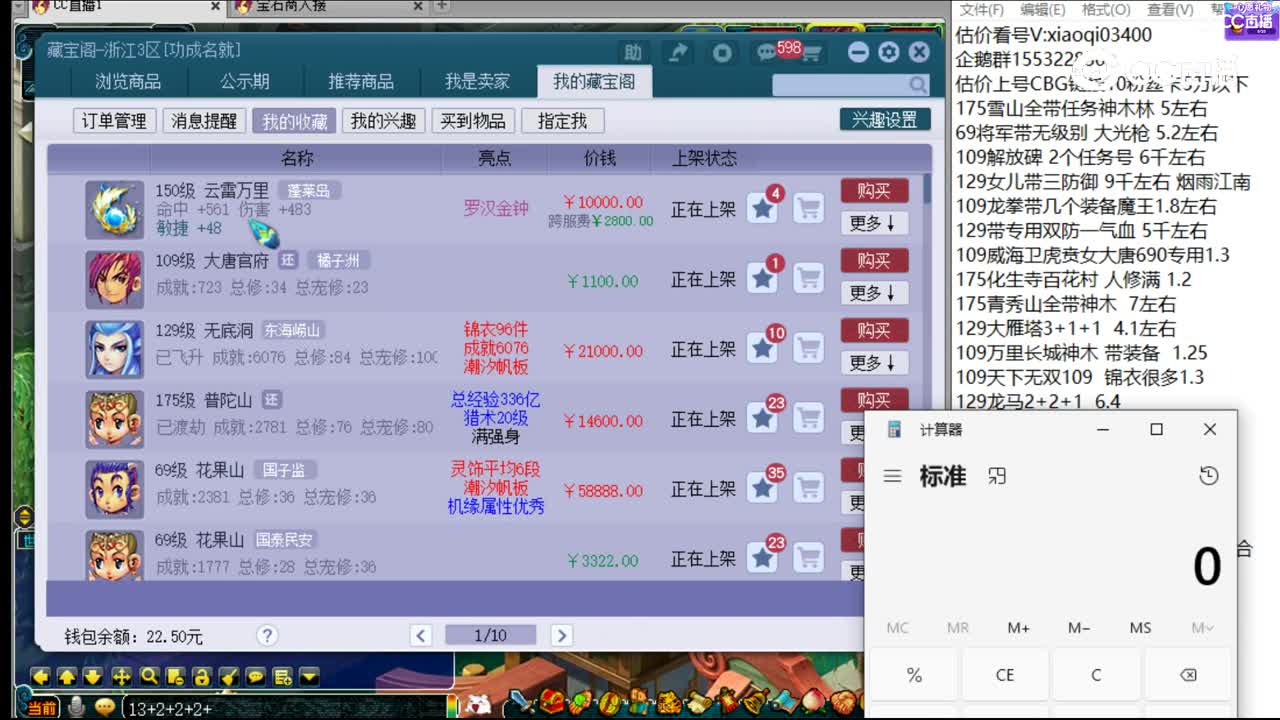The height and width of the screenshot is (720, 1280).
Task: Switch to the 我的兴趣 tab
Action: (383, 120)
